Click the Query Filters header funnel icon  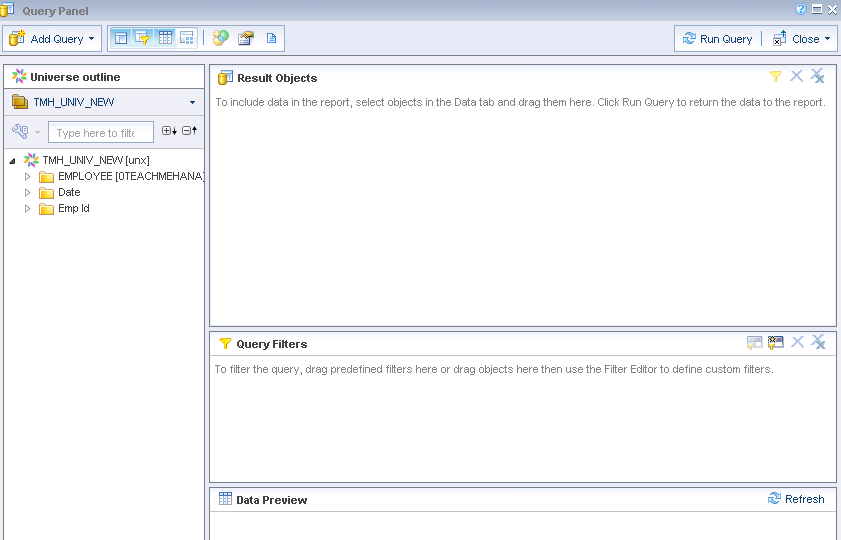[225, 344]
